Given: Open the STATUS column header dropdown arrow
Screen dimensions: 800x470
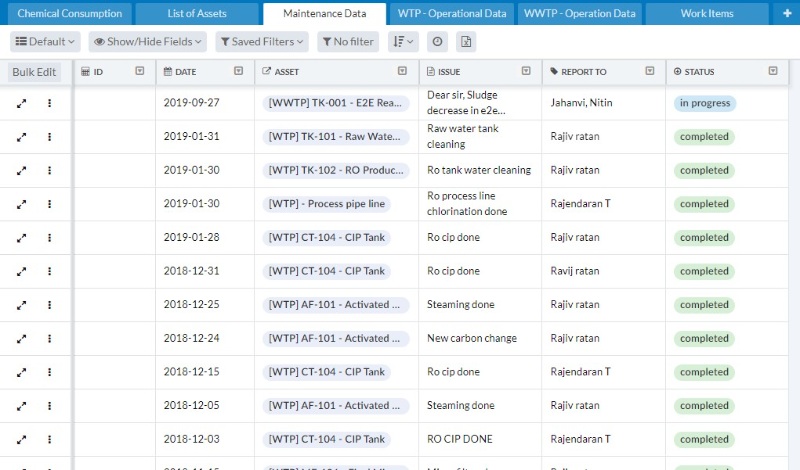Looking at the screenshot, I should pyautogui.click(x=772, y=71).
